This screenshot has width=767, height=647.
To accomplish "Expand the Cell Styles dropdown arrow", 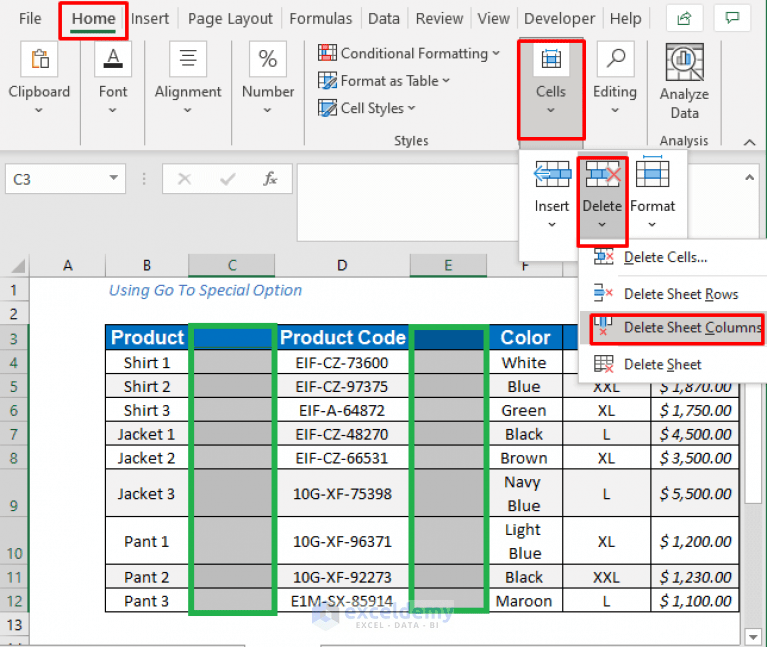I will coord(411,108).
